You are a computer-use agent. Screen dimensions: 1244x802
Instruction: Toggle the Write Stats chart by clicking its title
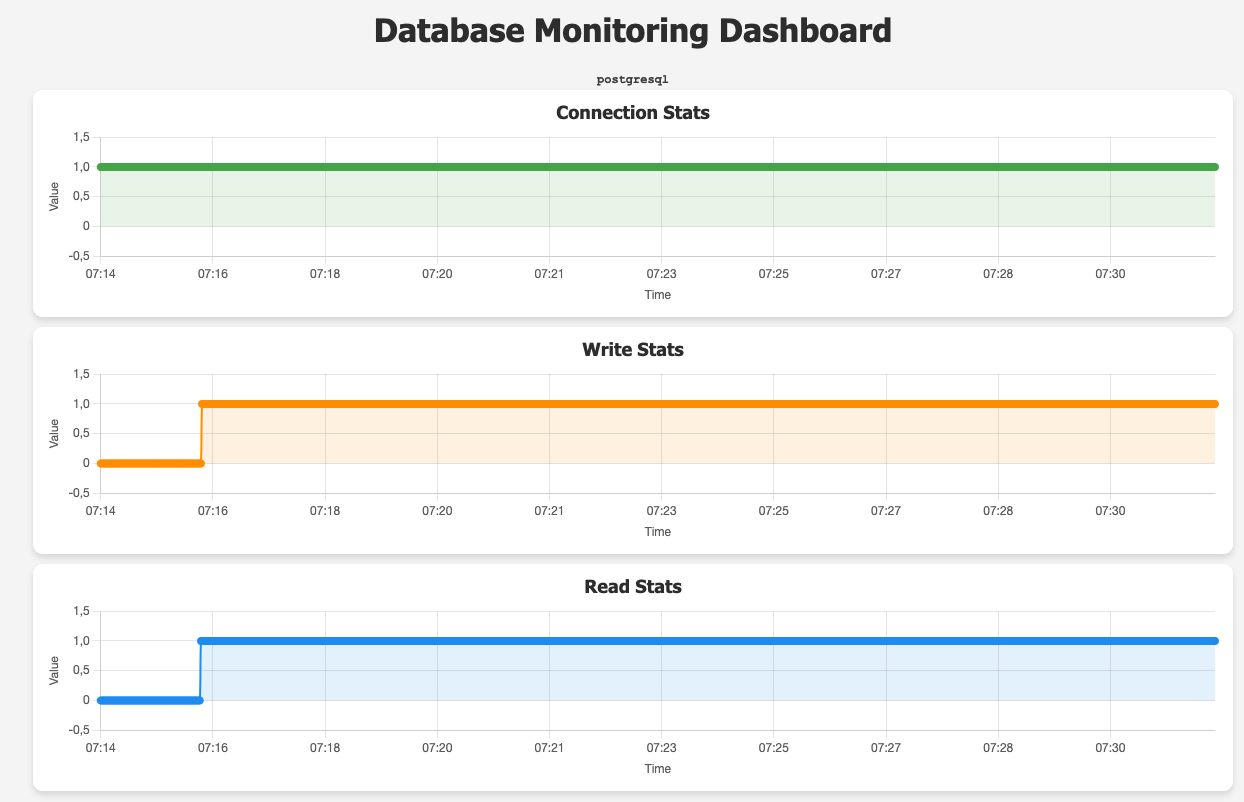(x=632, y=350)
